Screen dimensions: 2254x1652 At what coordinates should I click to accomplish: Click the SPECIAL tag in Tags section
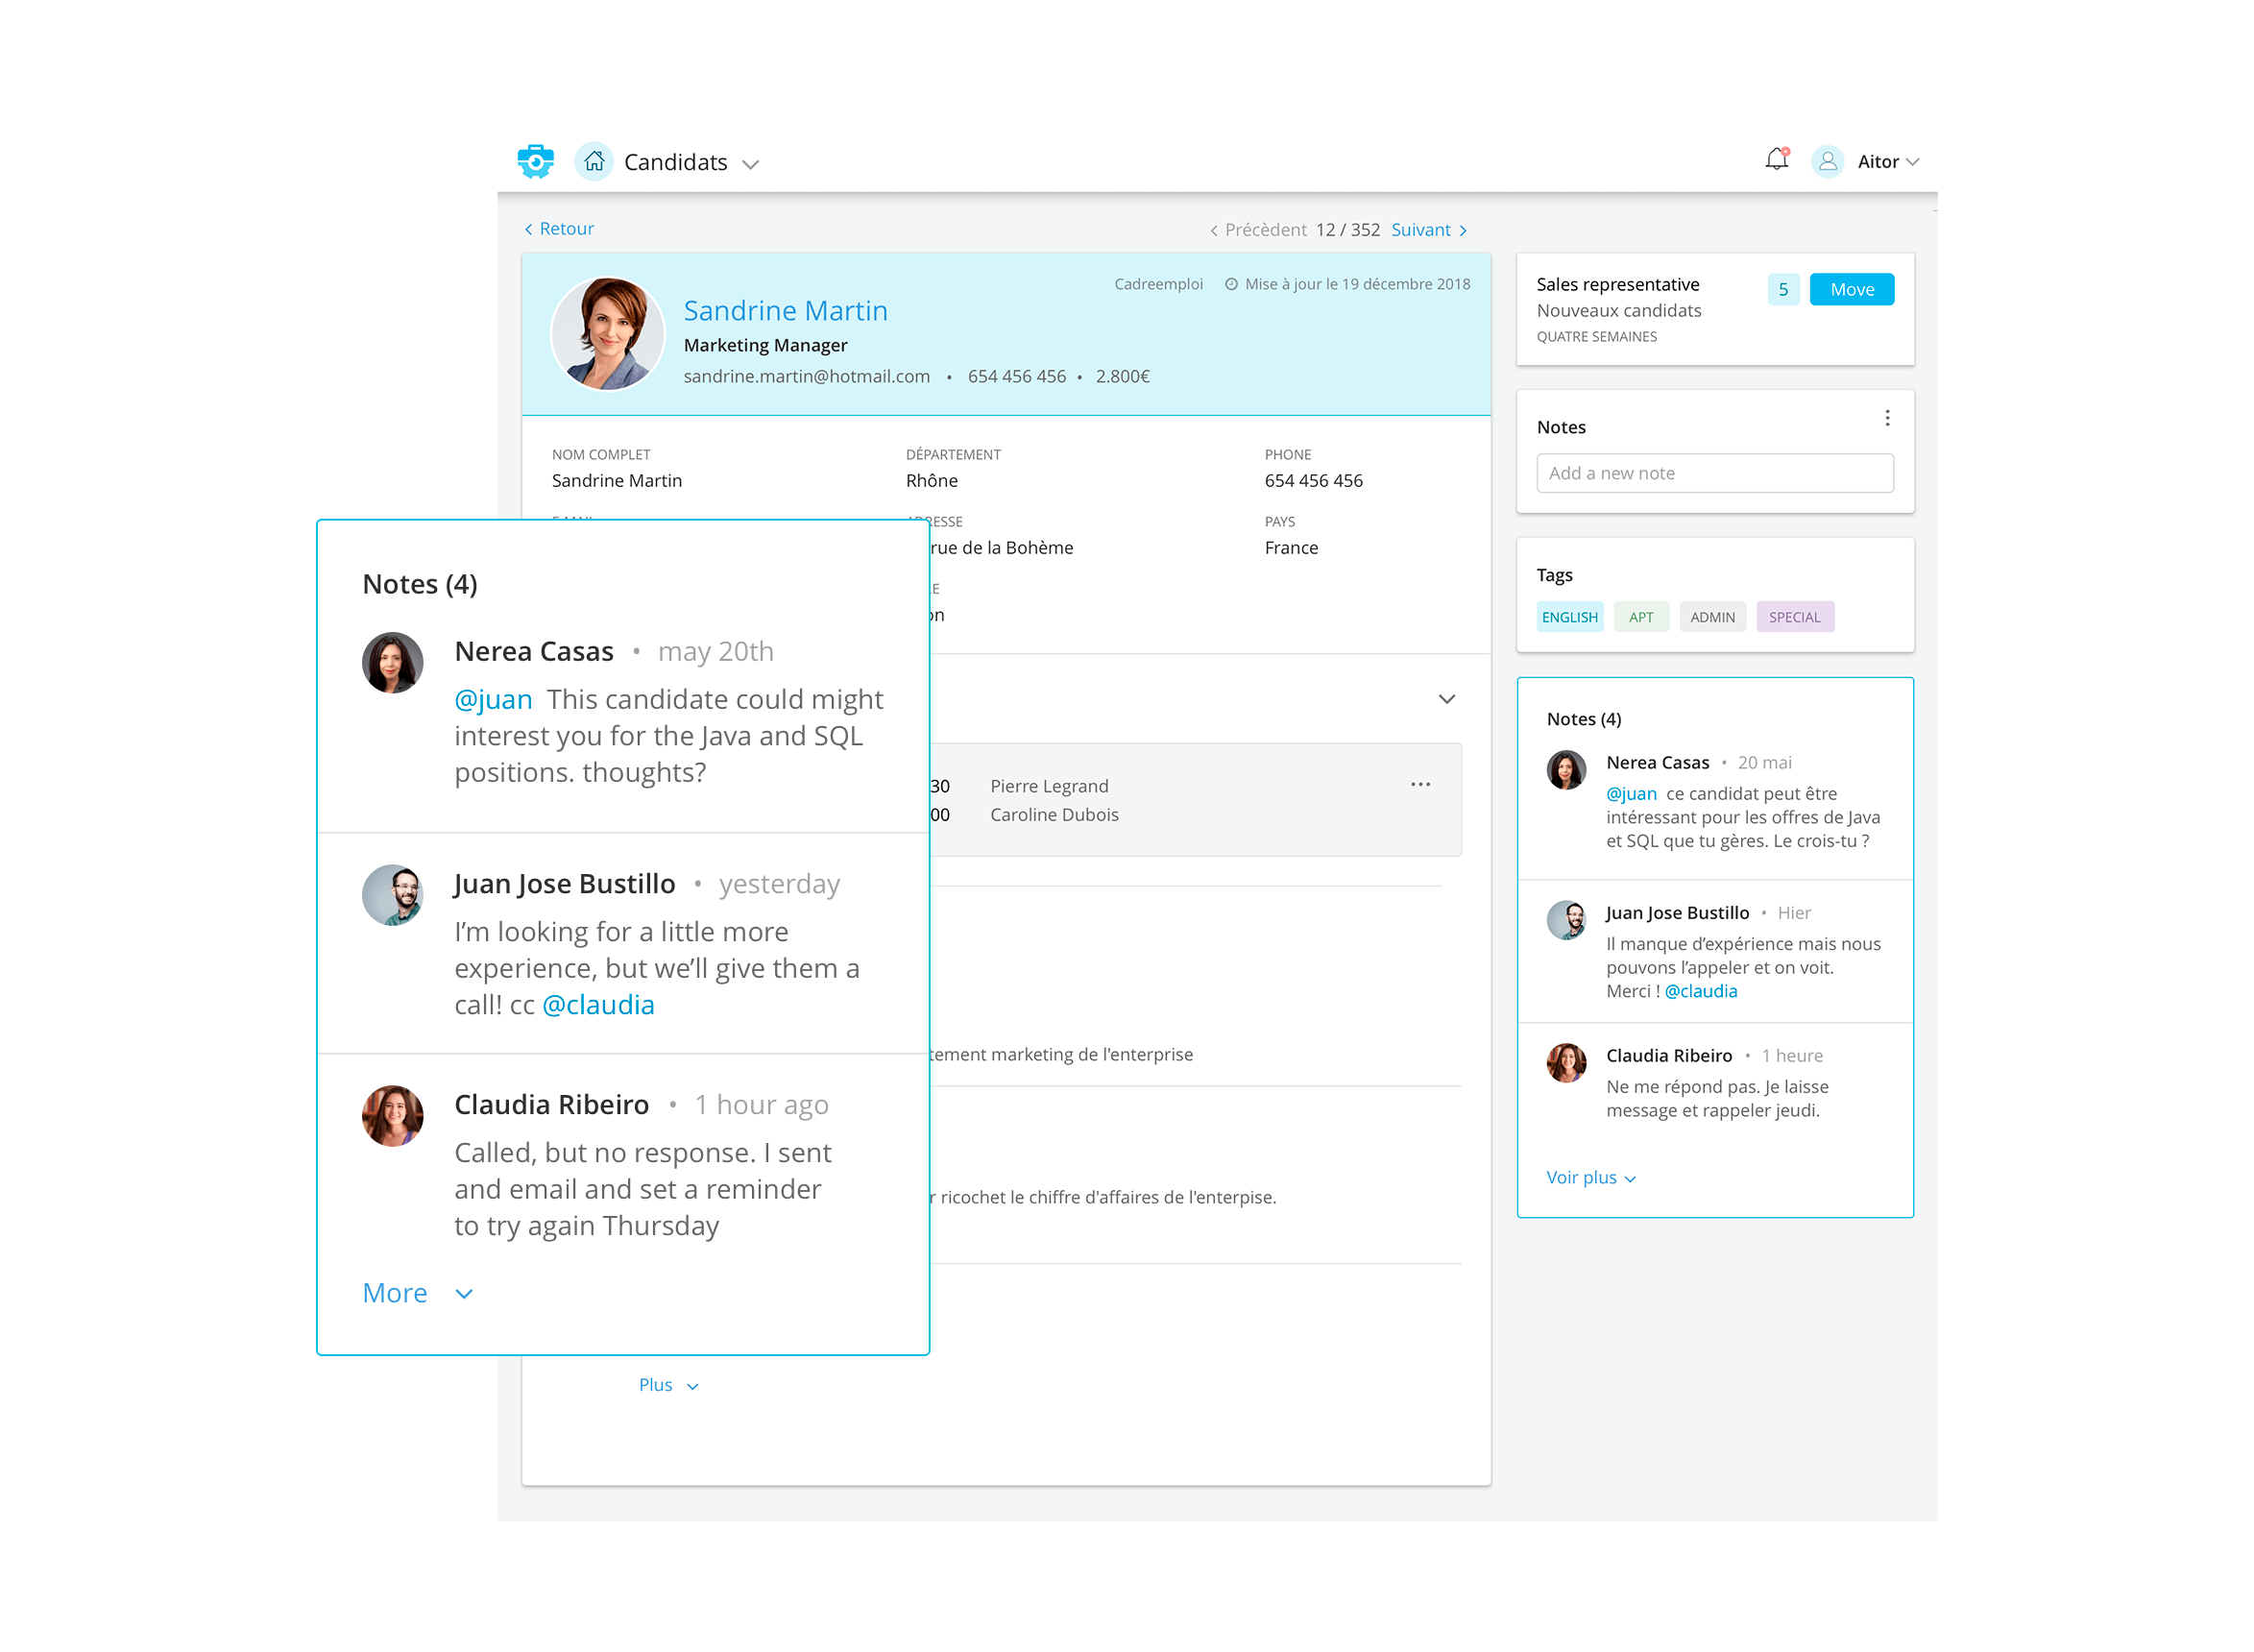point(1794,616)
